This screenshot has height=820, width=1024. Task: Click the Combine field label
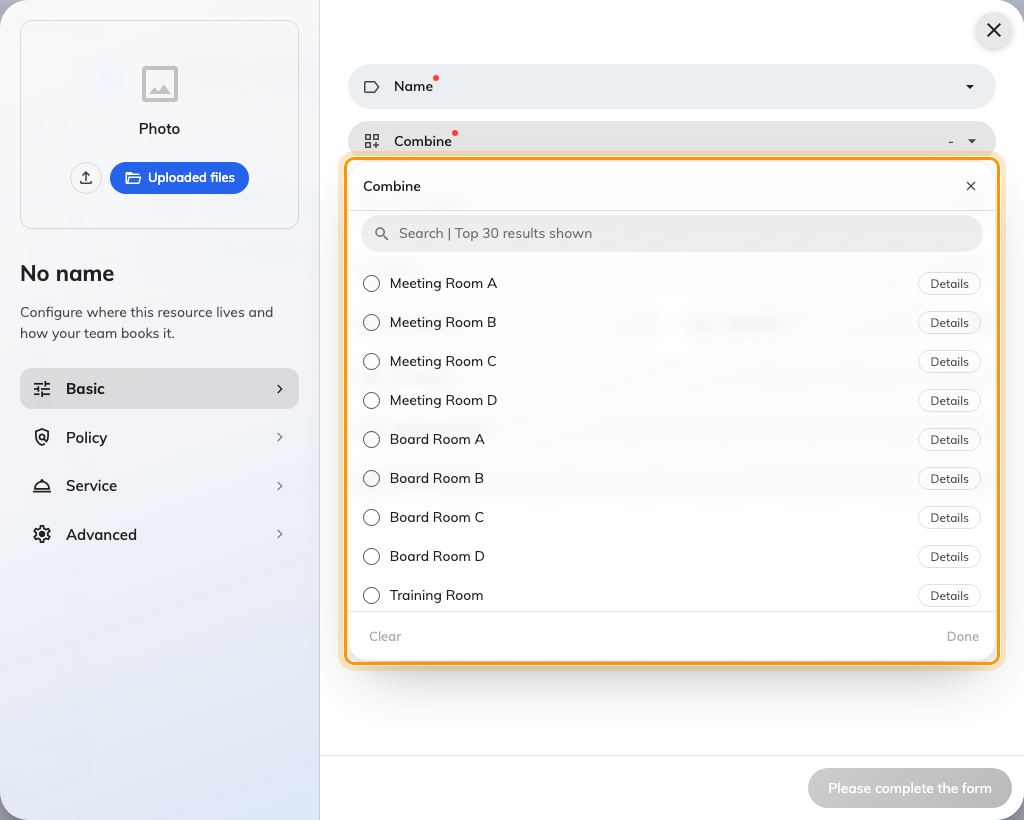(x=423, y=141)
